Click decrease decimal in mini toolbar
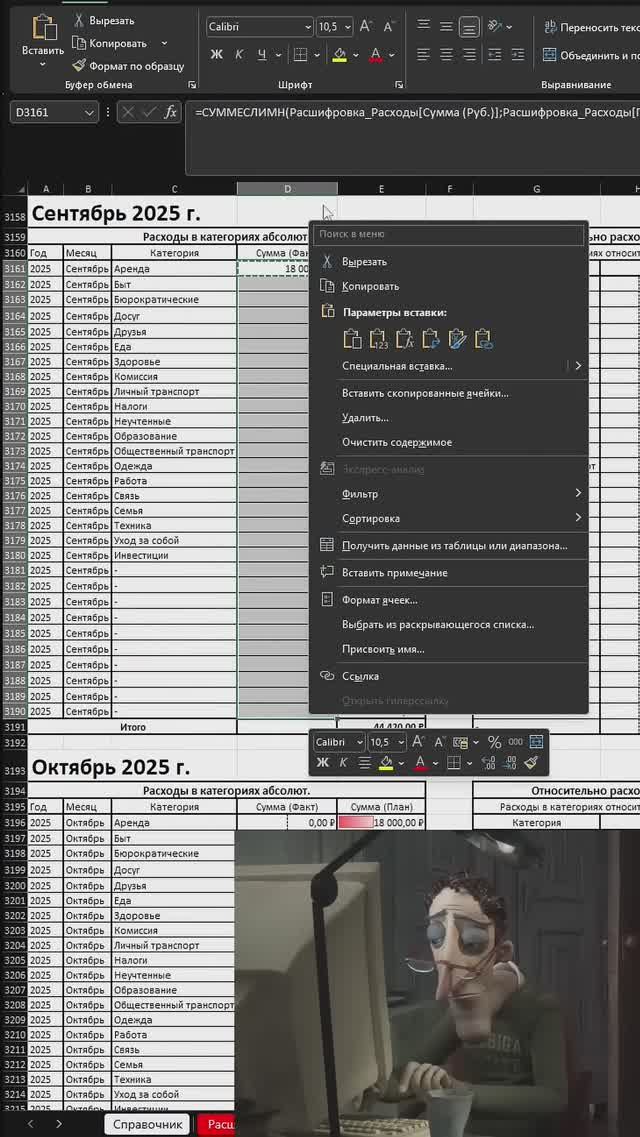 [x=510, y=763]
